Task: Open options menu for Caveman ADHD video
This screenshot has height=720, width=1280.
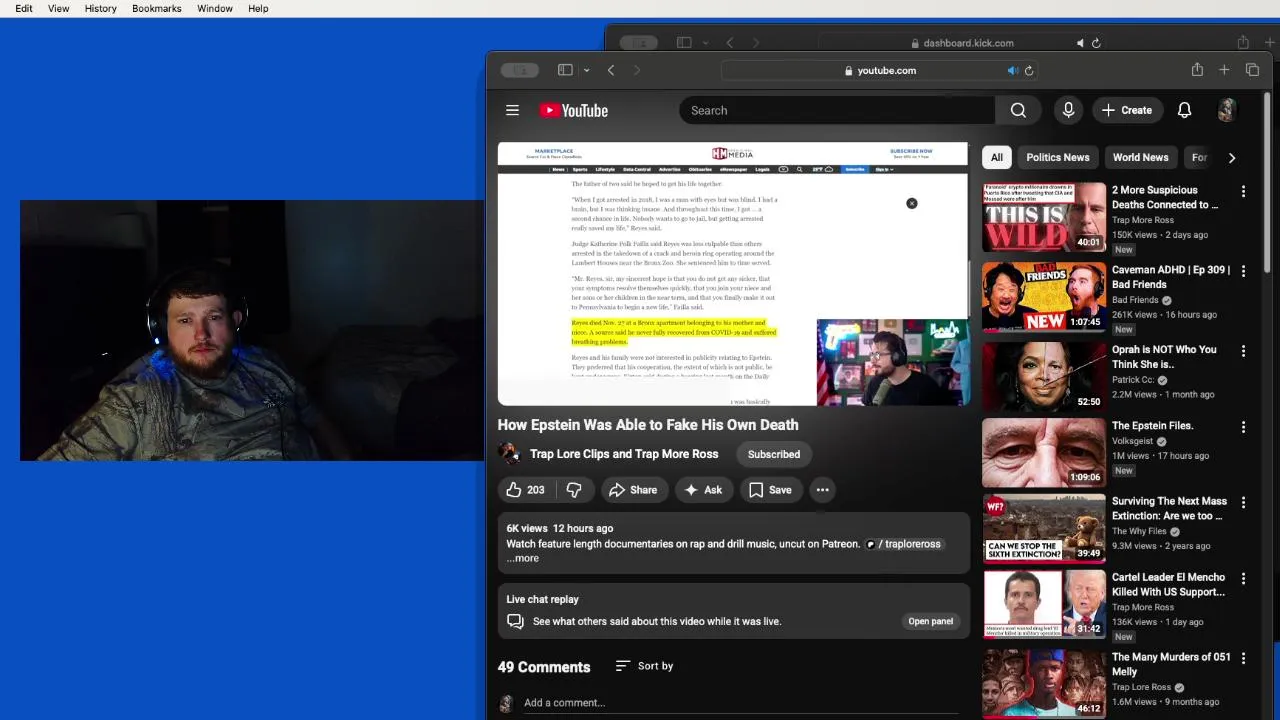Action: coord(1243,271)
